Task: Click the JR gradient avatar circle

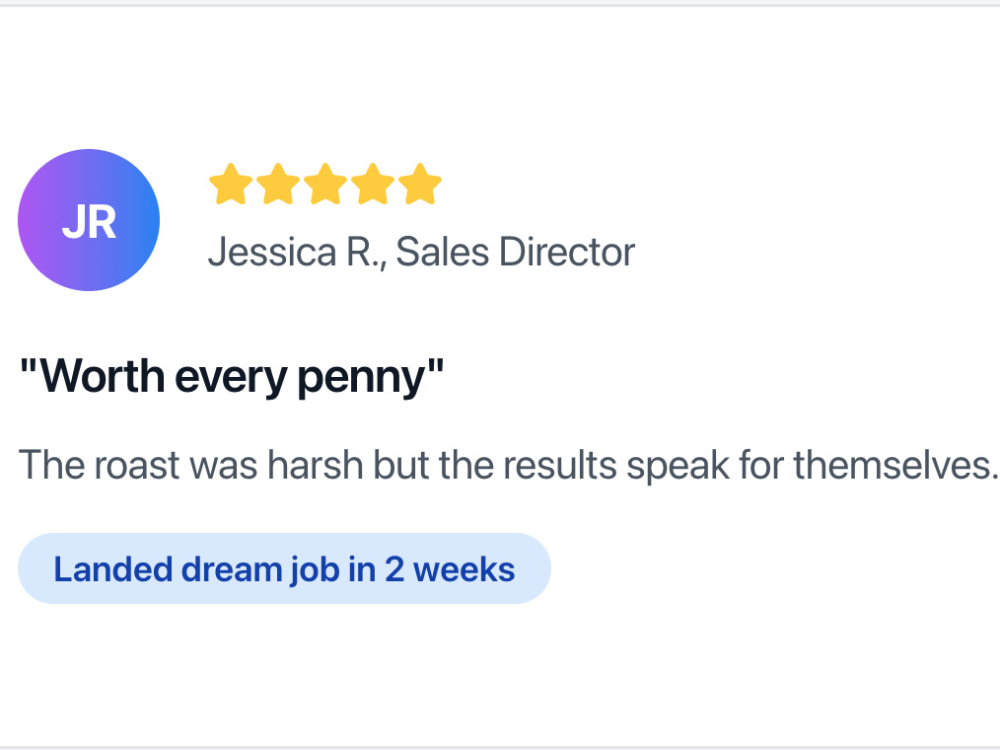Action: (89, 220)
